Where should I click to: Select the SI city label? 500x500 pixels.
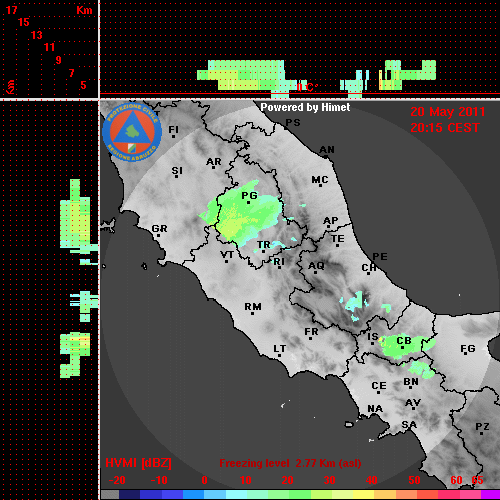click(177, 171)
